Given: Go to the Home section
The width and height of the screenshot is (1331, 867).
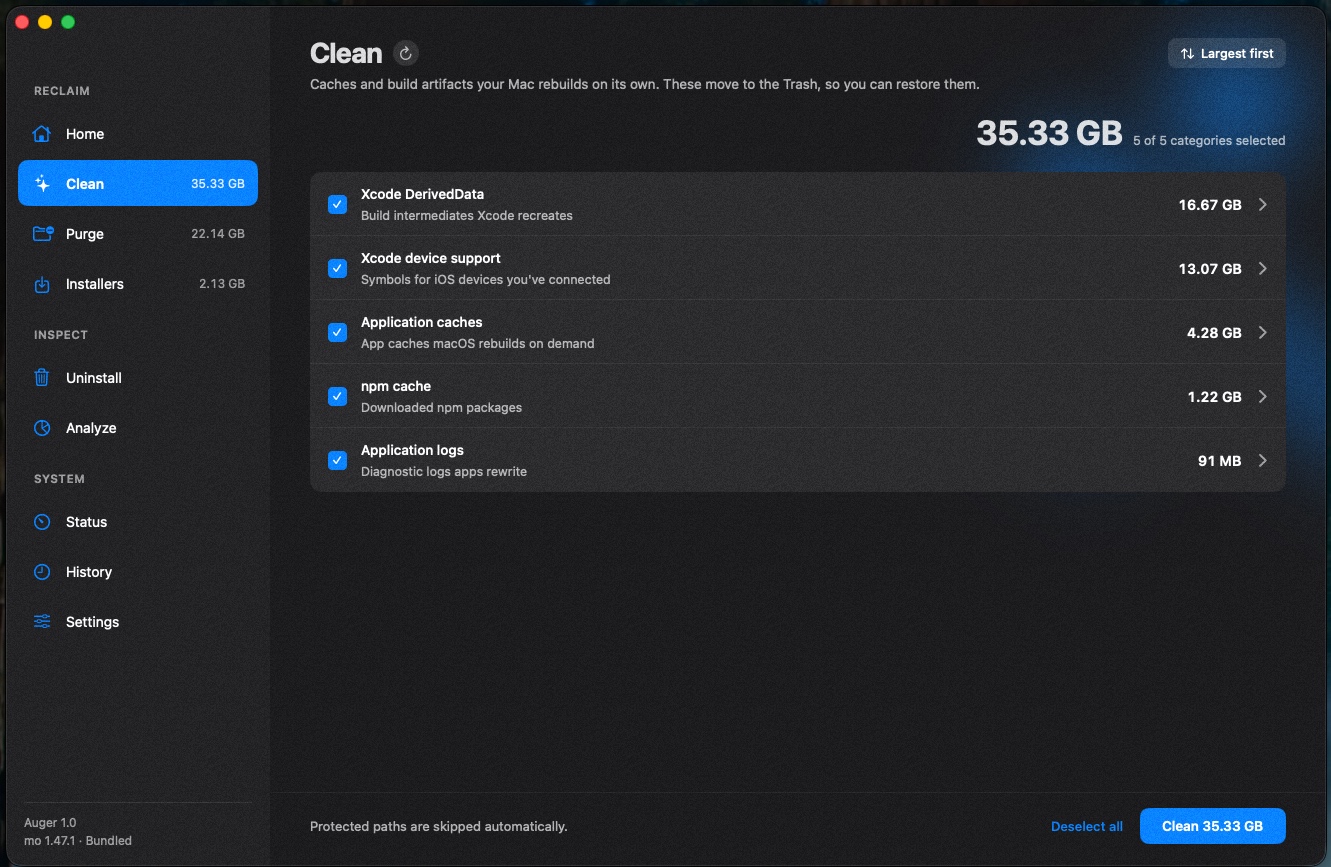Looking at the screenshot, I should pyautogui.click(x=138, y=134).
